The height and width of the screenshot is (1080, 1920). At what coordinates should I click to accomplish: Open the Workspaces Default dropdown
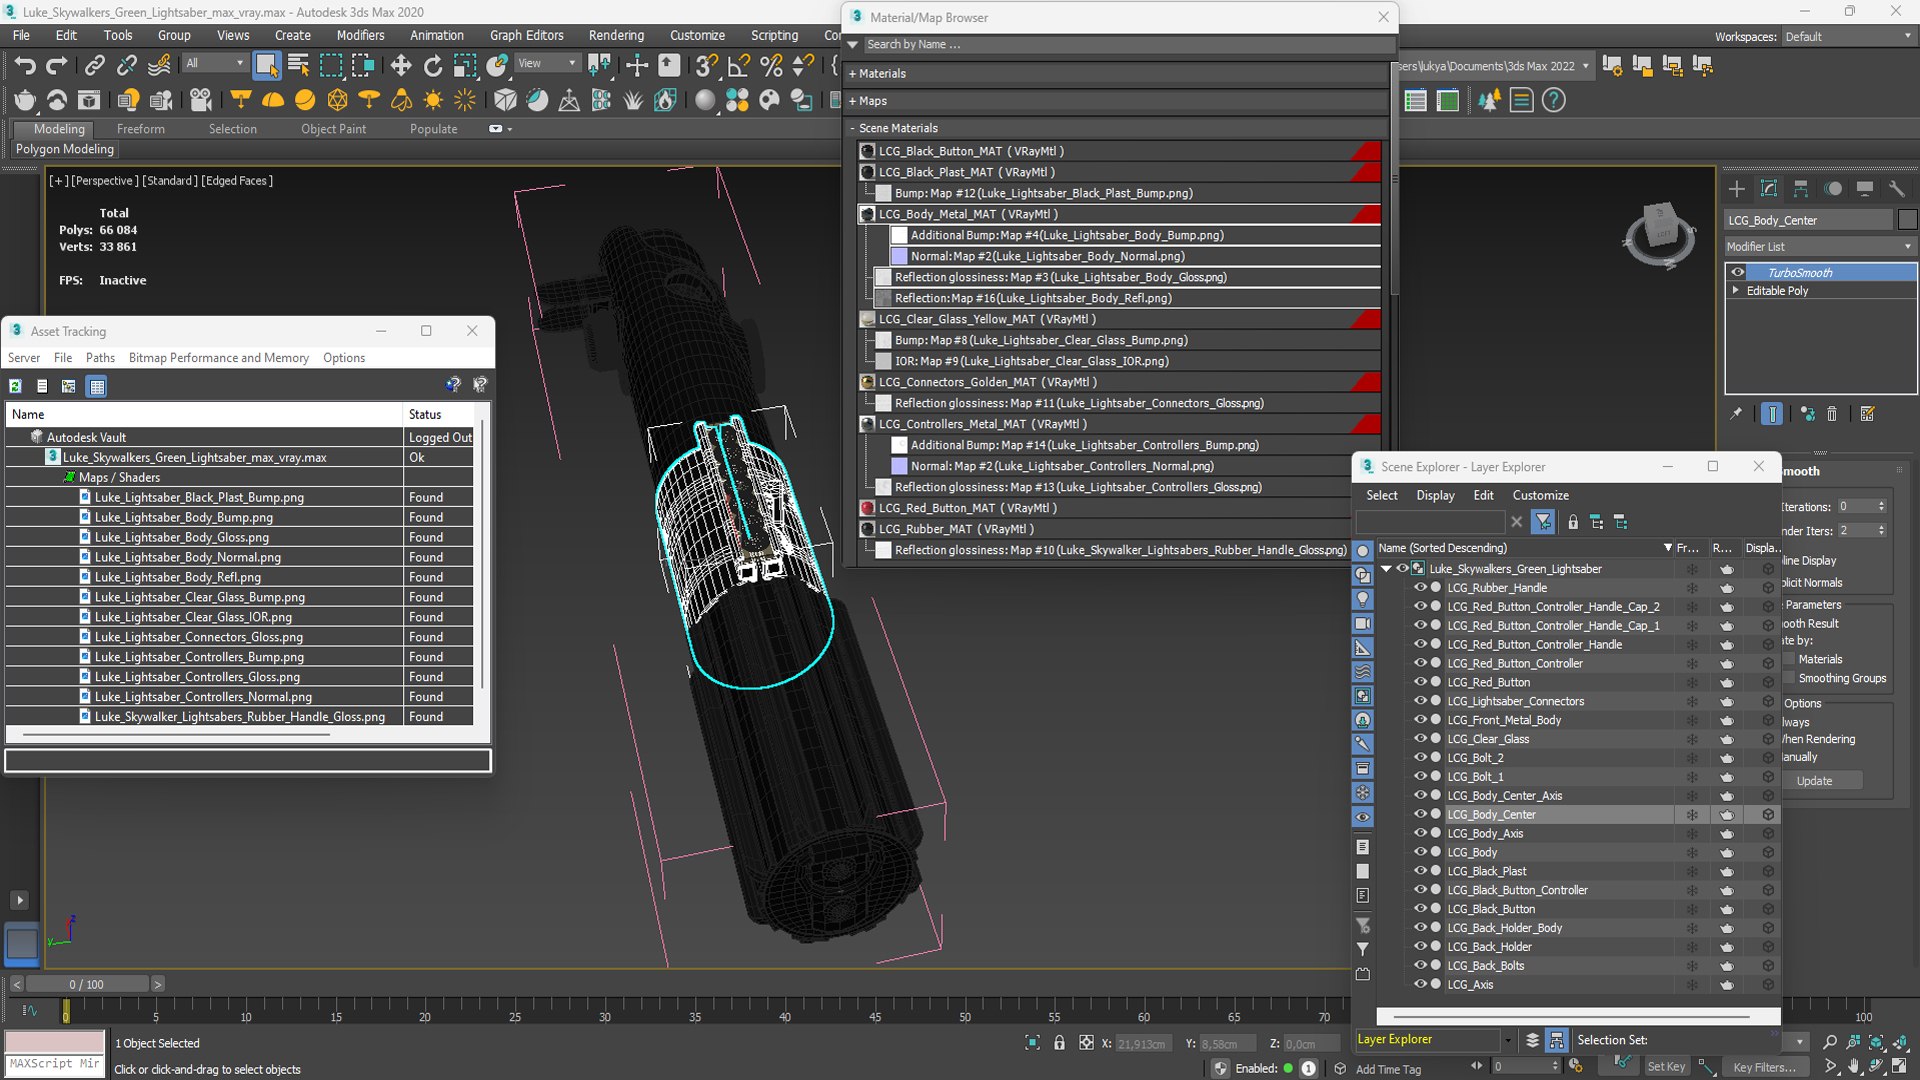point(1848,36)
